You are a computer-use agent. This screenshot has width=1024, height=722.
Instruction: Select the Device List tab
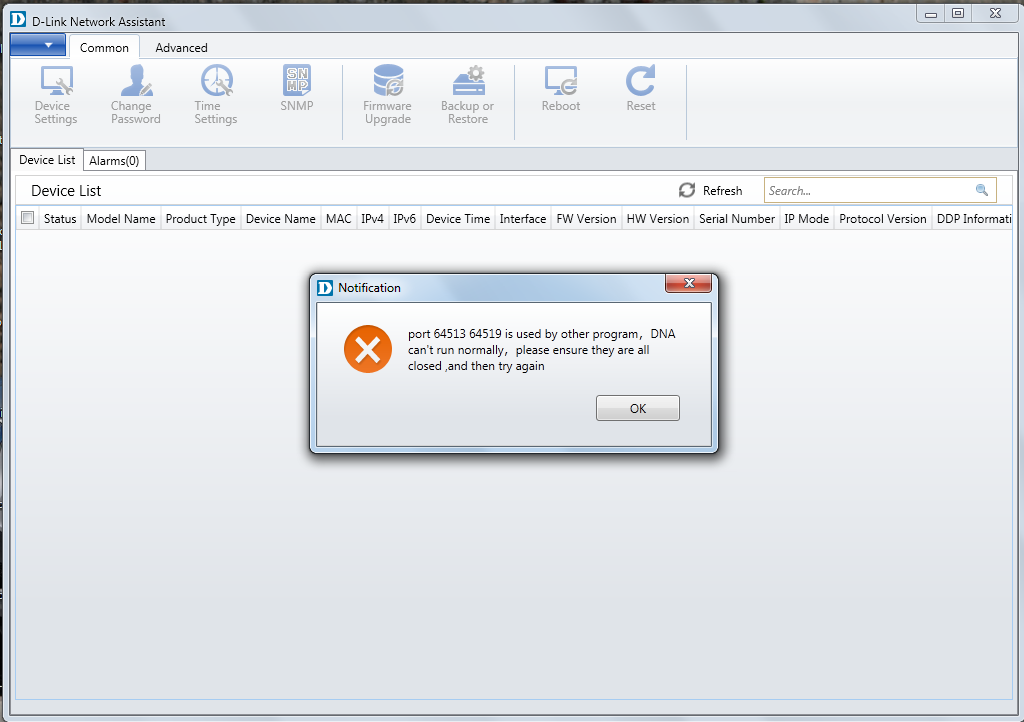pos(47,160)
